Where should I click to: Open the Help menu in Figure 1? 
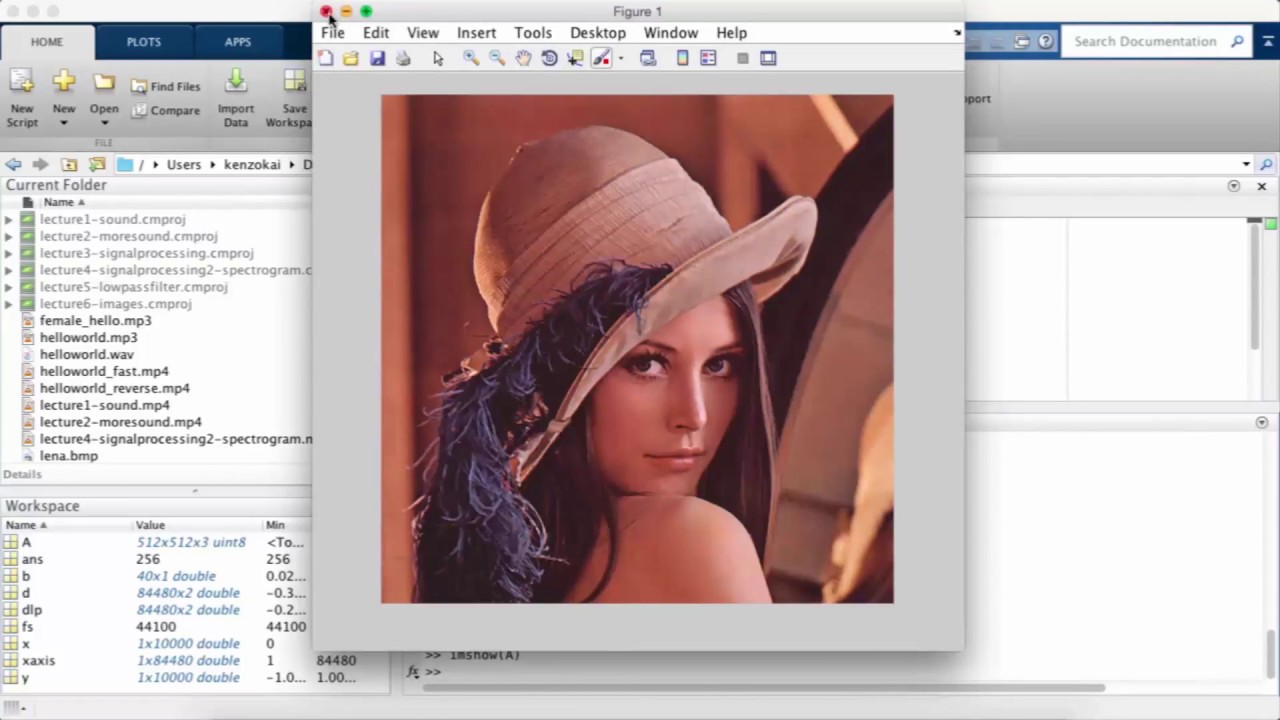coord(731,33)
